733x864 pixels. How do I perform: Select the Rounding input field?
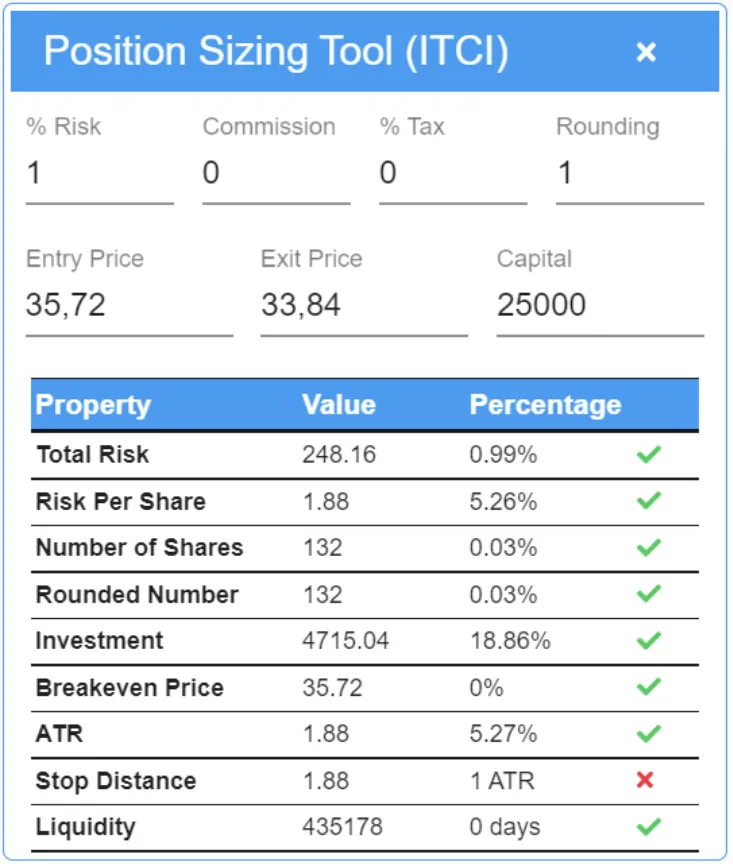629,174
